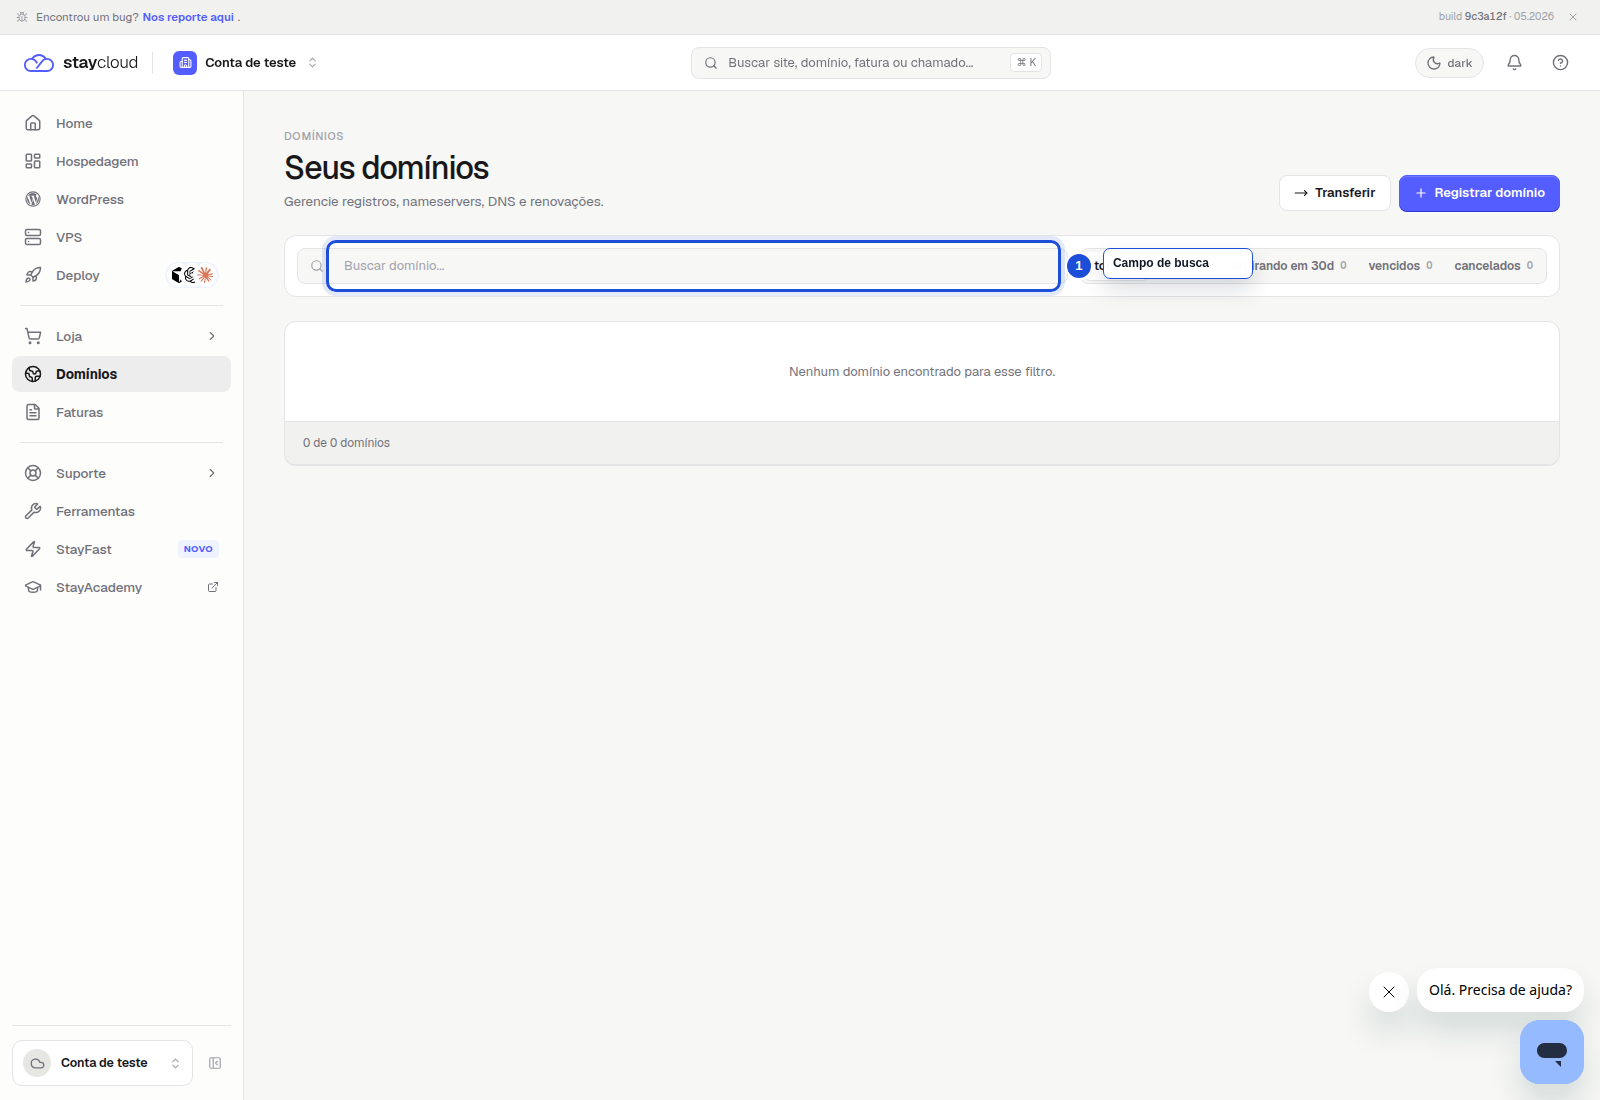Select the cancelados filter tab
Screen dimensions: 1600x1100
pos(1493,266)
